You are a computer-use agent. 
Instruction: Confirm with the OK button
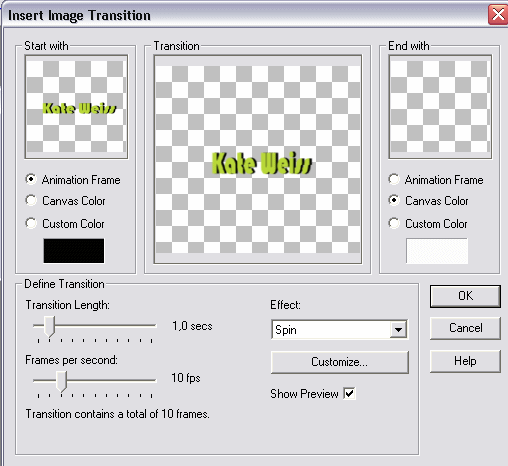465,296
